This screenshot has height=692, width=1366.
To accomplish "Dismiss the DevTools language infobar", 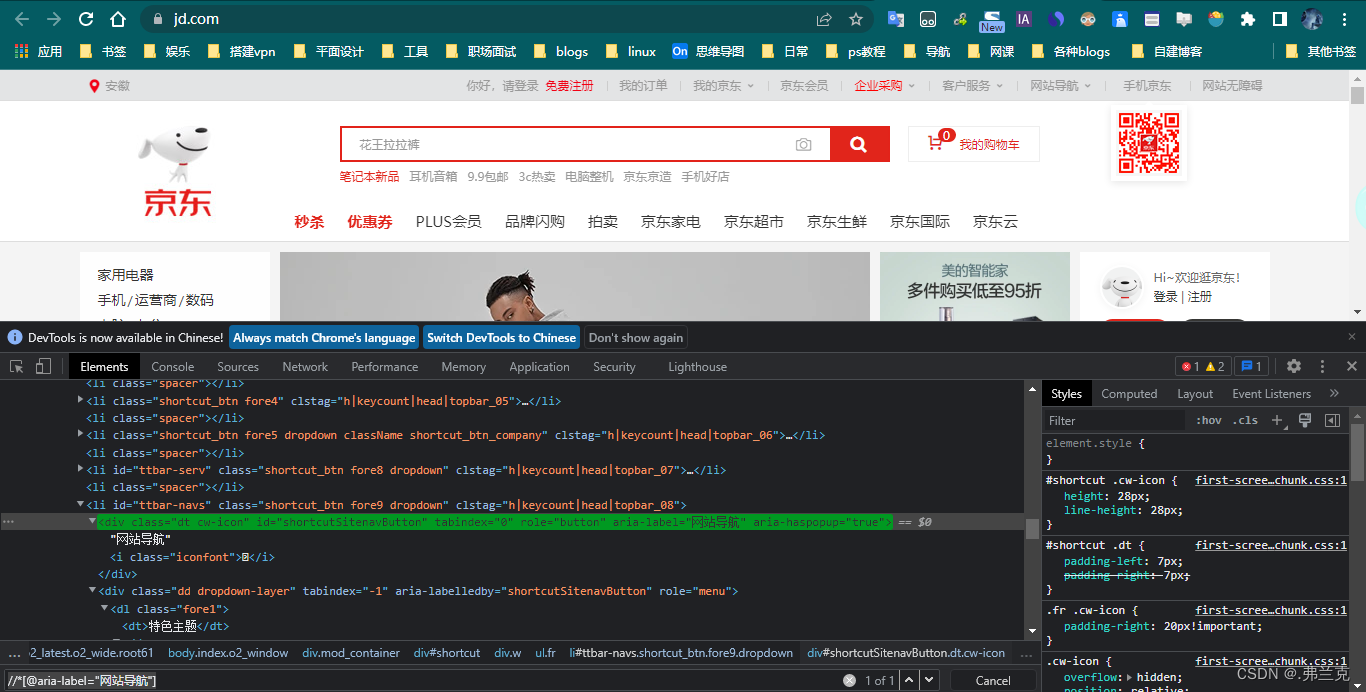I will pos(1352,337).
